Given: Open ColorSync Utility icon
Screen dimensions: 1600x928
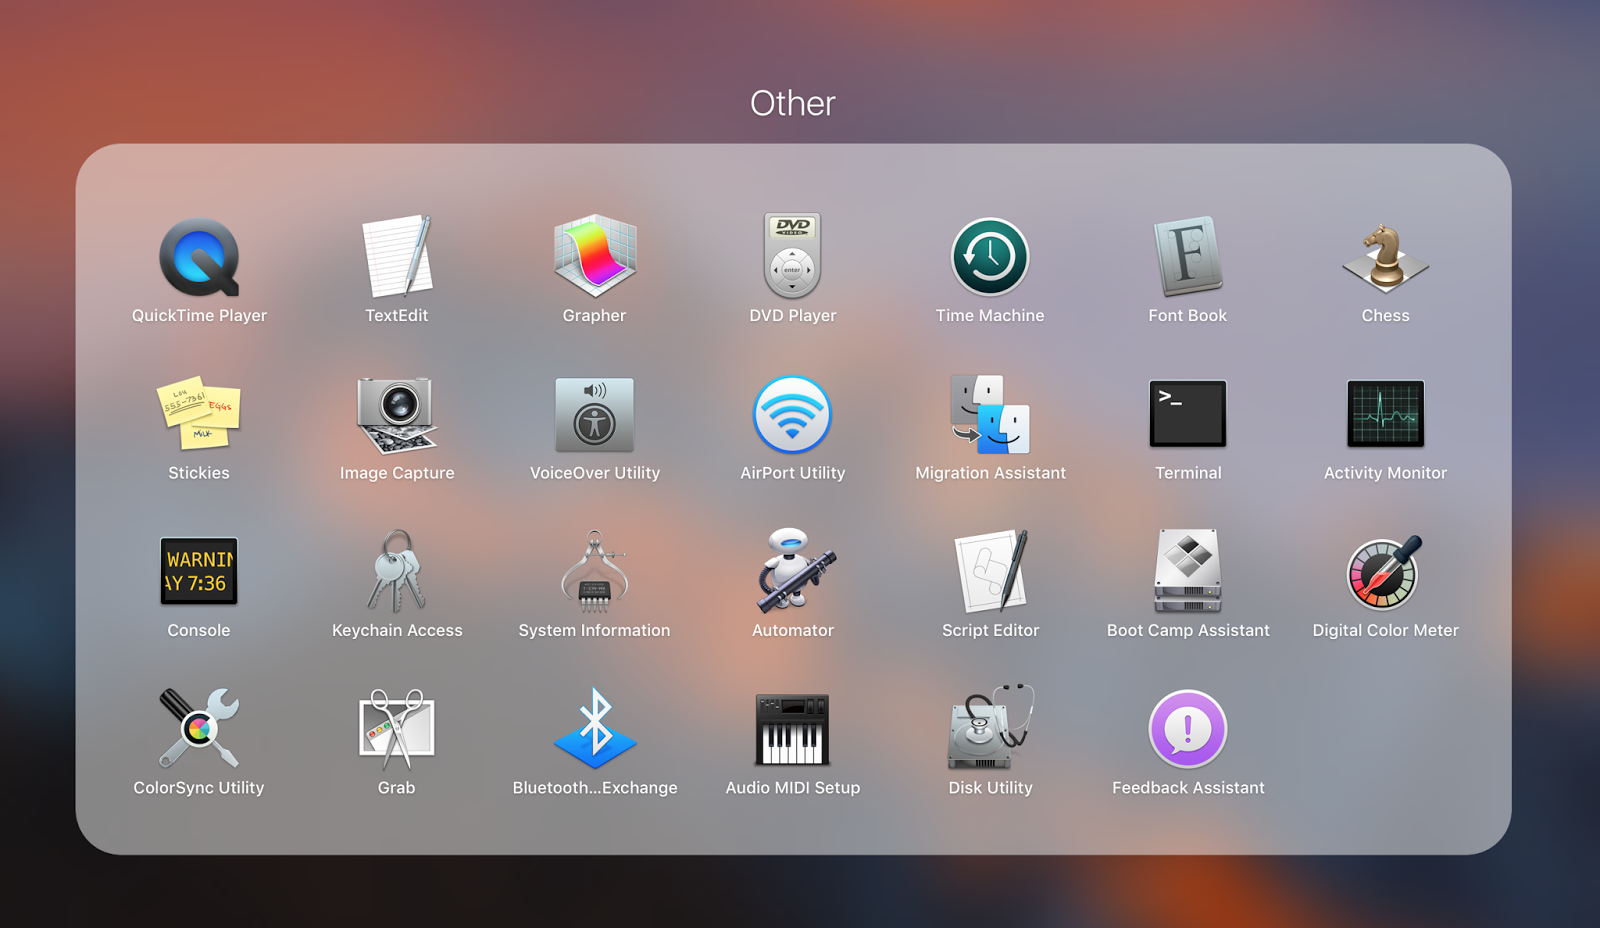Looking at the screenshot, I should pos(199,728).
